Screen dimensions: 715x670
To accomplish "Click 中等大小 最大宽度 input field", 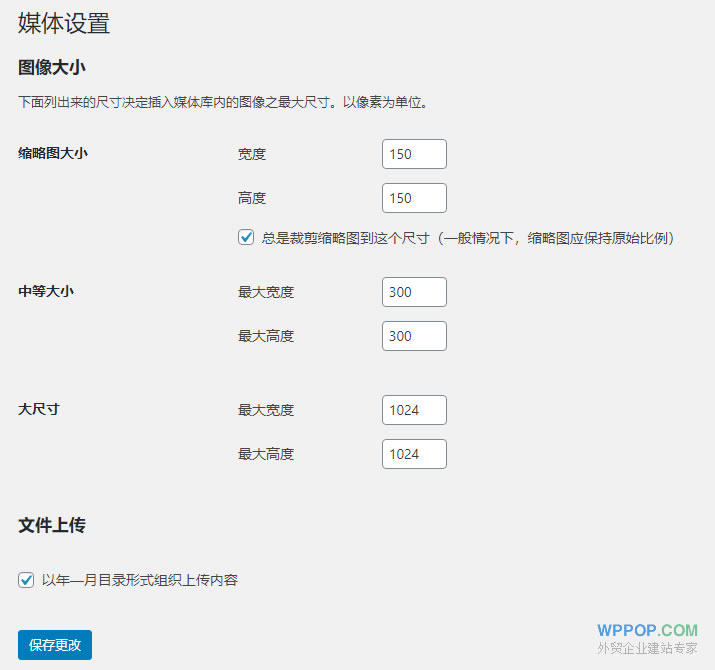I will 414,292.
